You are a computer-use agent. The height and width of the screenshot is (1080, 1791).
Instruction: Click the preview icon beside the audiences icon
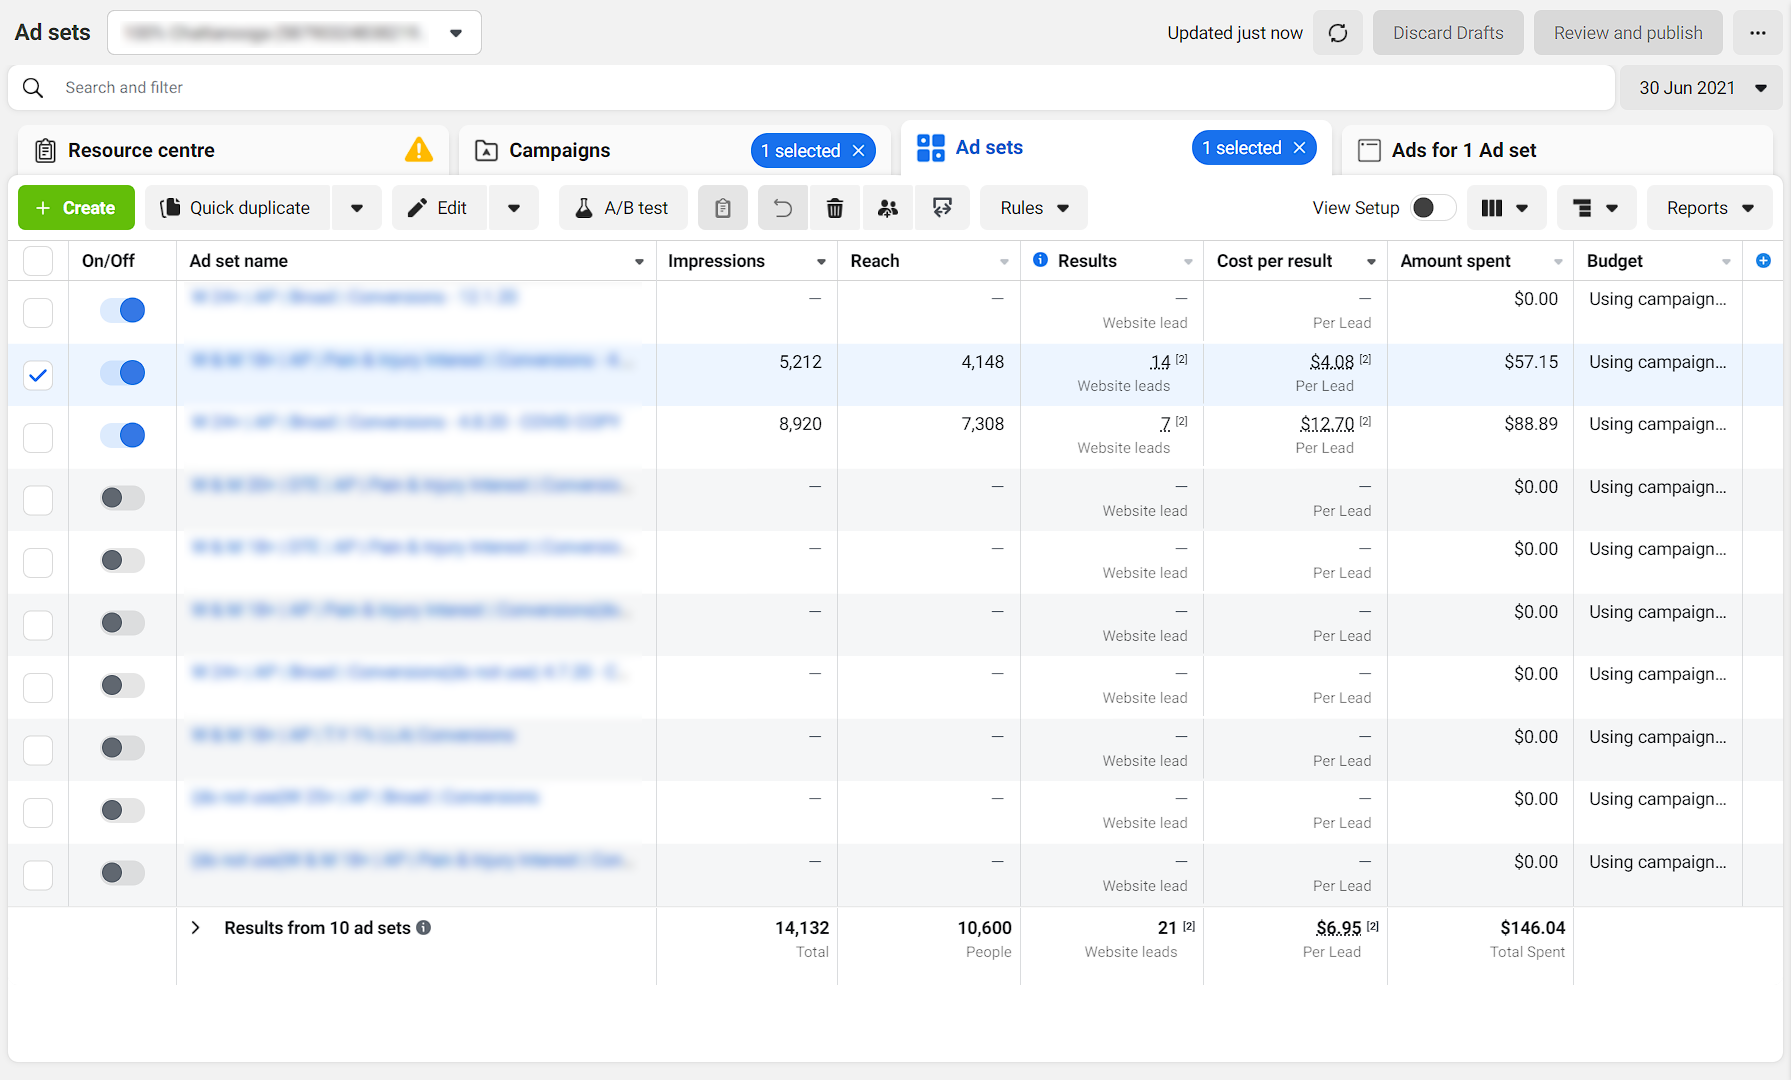pyautogui.click(x=942, y=207)
